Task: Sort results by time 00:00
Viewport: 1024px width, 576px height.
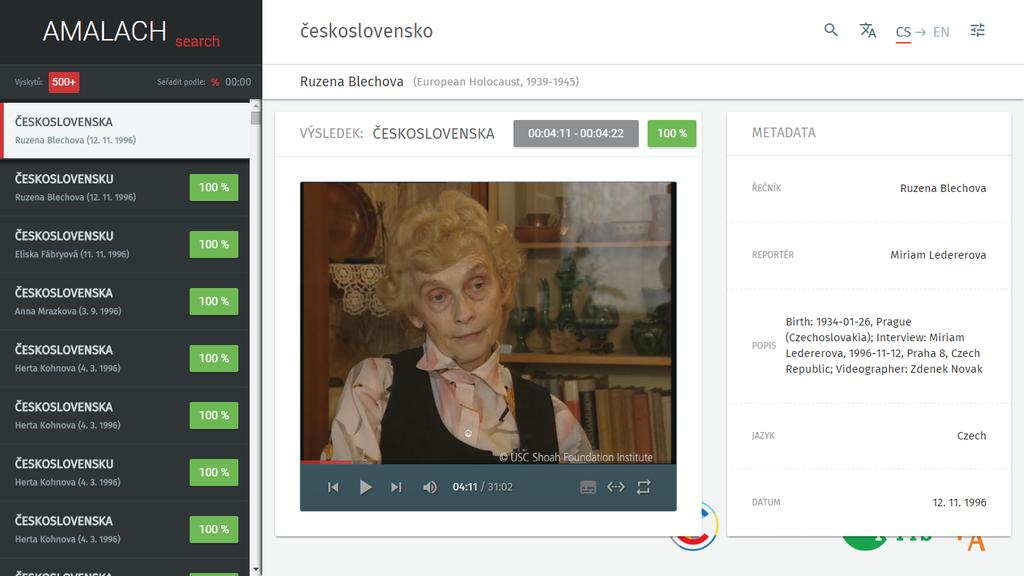Action: pos(238,82)
